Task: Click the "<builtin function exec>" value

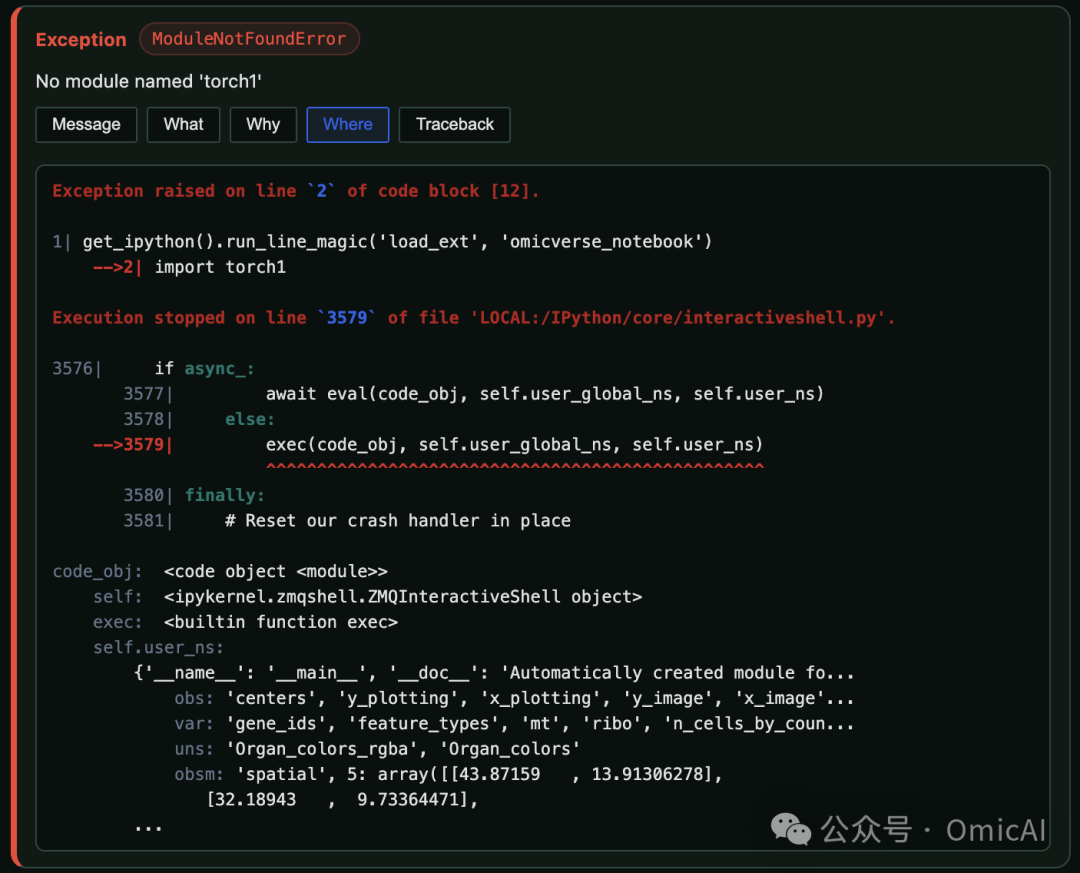Action: (x=281, y=622)
